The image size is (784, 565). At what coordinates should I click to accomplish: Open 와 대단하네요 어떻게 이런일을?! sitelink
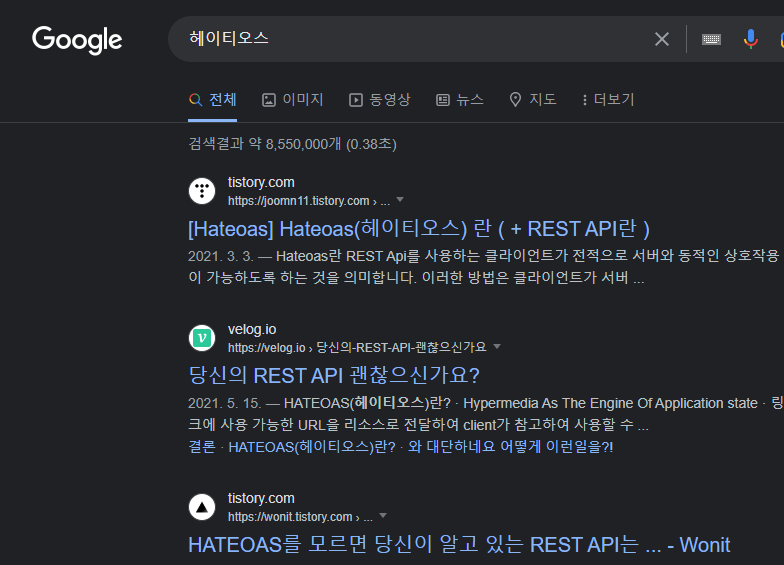(510, 446)
